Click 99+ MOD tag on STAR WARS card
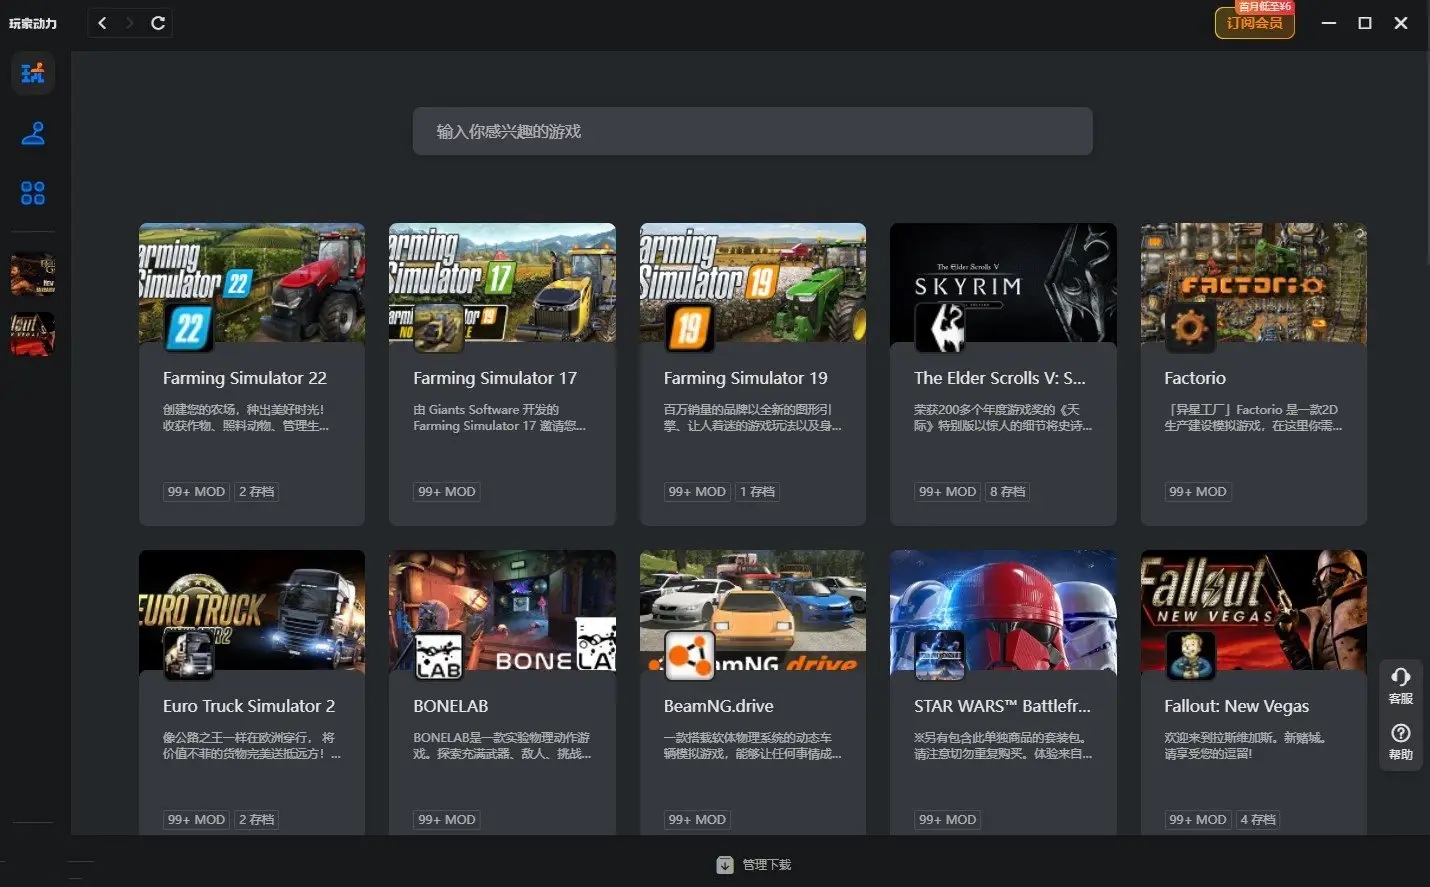1430x887 pixels. tap(947, 819)
